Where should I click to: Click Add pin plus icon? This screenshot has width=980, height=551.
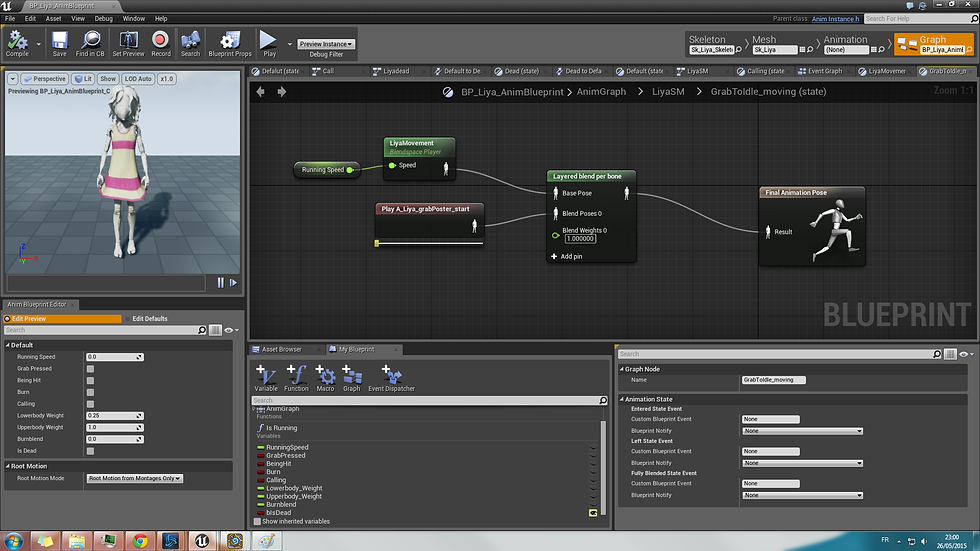pos(554,256)
